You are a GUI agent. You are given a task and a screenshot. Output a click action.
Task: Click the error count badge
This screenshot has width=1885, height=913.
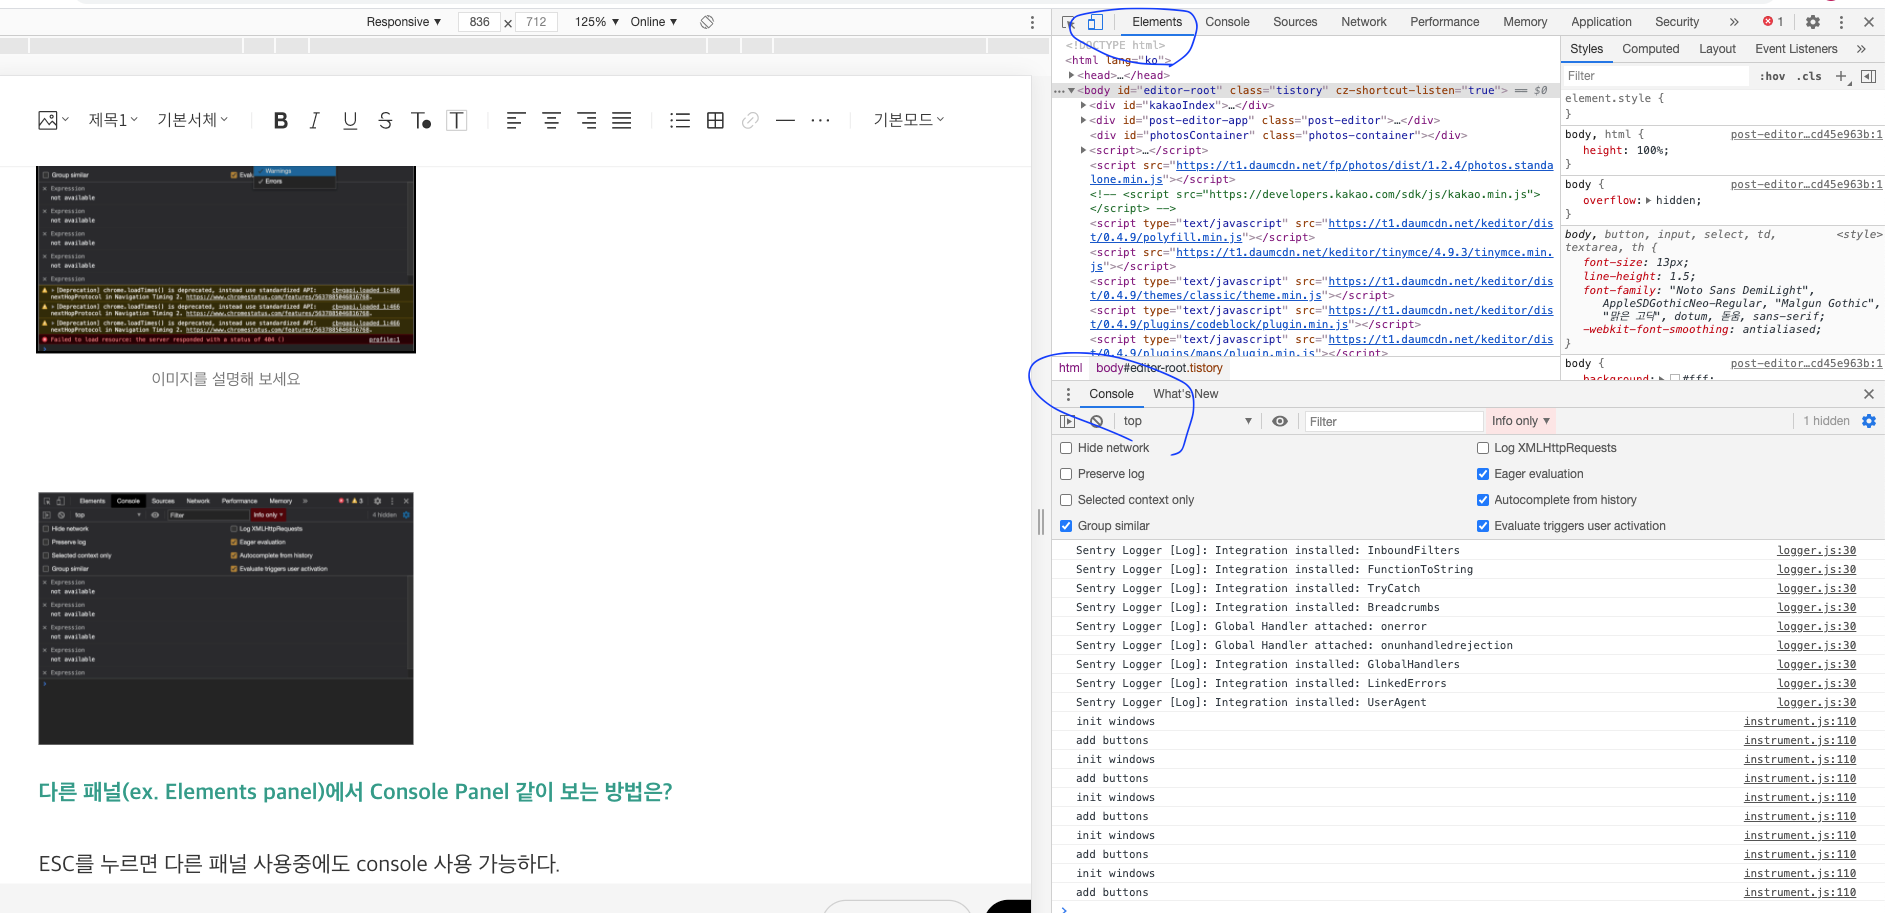[1773, 21]
